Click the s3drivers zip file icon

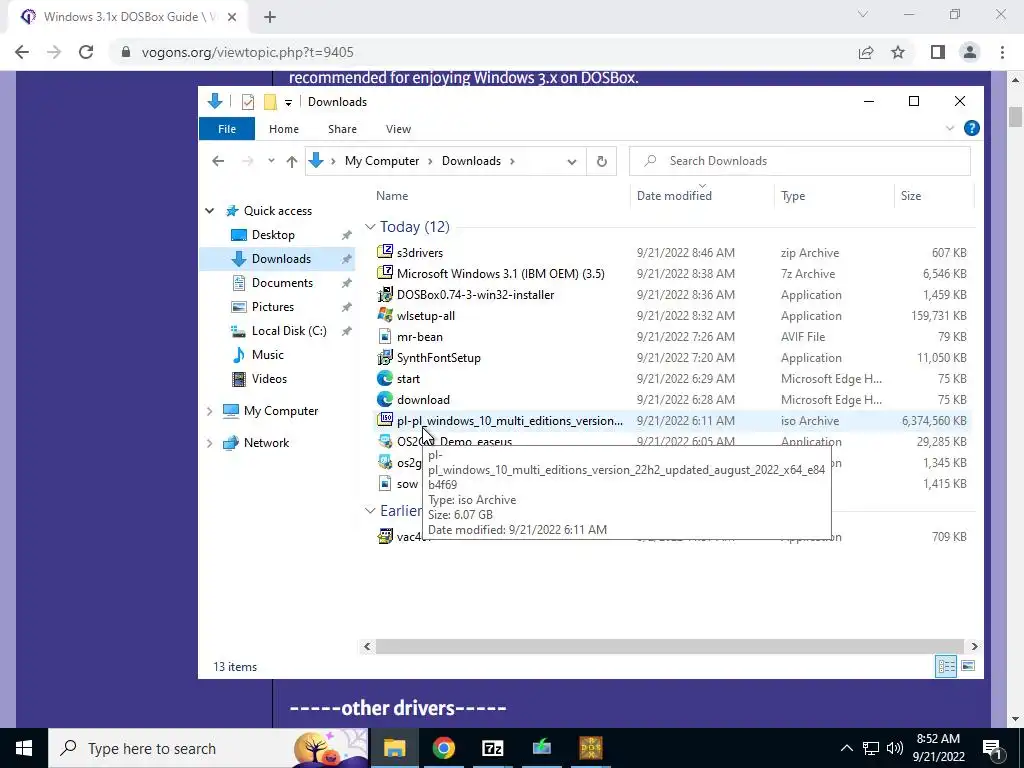click(x=385, y=252)
